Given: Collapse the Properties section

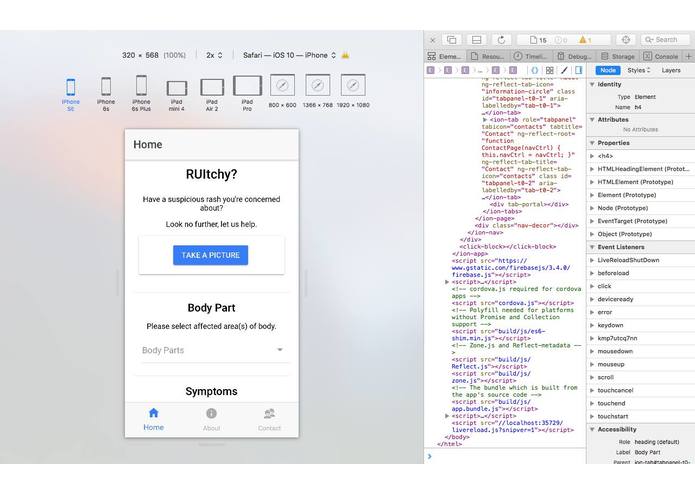Looking at the screenshot, I should coord(592,143).
